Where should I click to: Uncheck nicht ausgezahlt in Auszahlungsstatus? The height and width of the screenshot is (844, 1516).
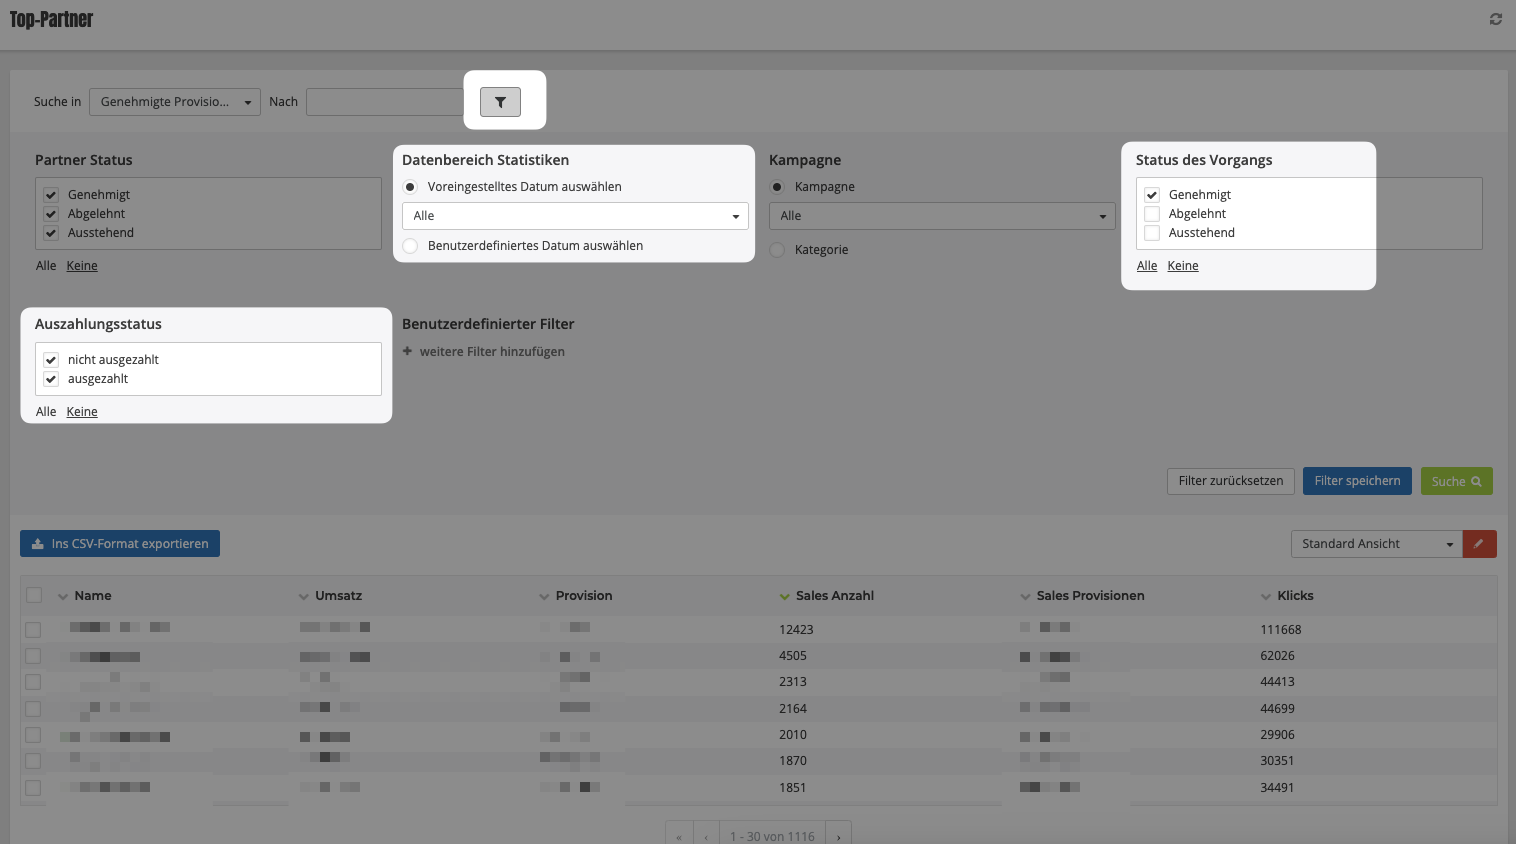51,360
